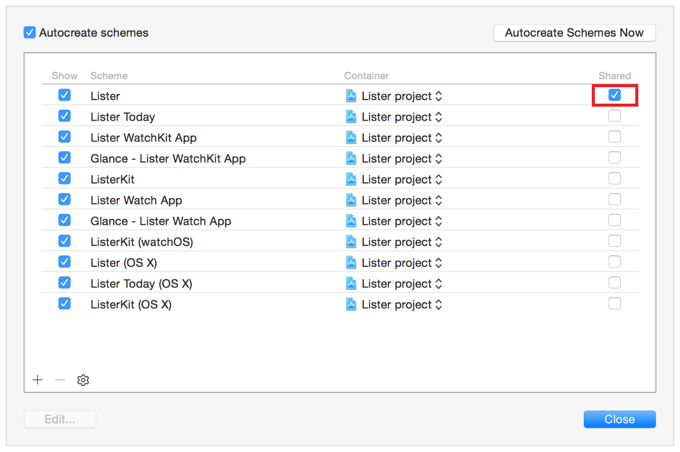
Task: Click the Container column header
Action: [x=366, y=75]
